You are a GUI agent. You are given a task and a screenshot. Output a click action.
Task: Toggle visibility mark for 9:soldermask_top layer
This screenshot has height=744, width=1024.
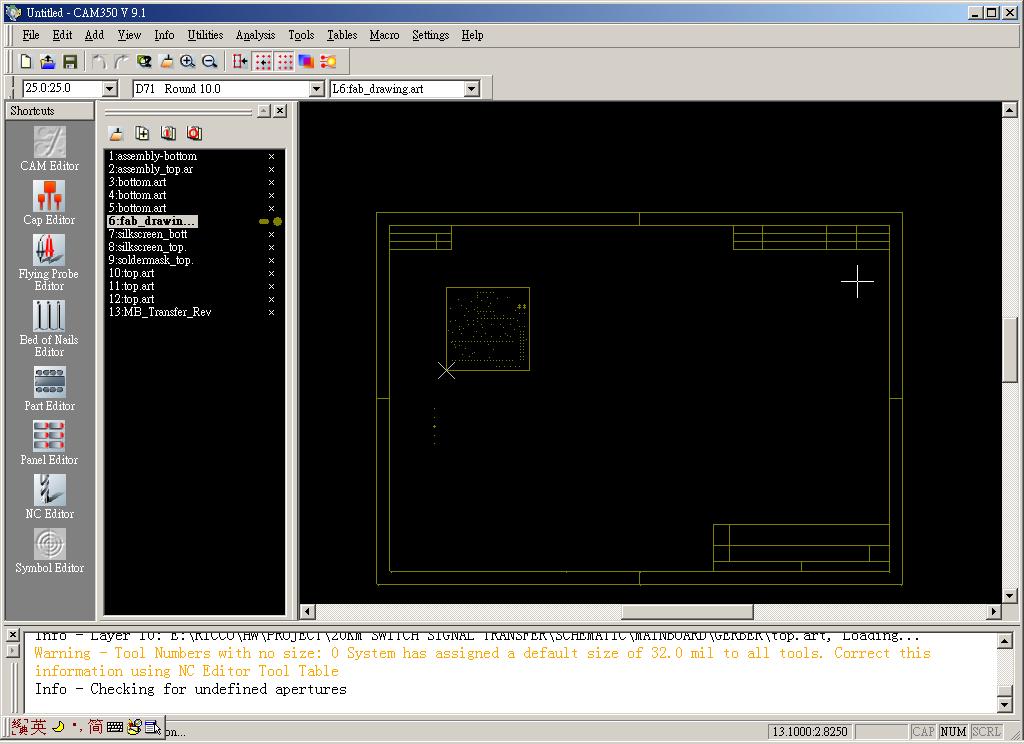click(x=271, y=261)
